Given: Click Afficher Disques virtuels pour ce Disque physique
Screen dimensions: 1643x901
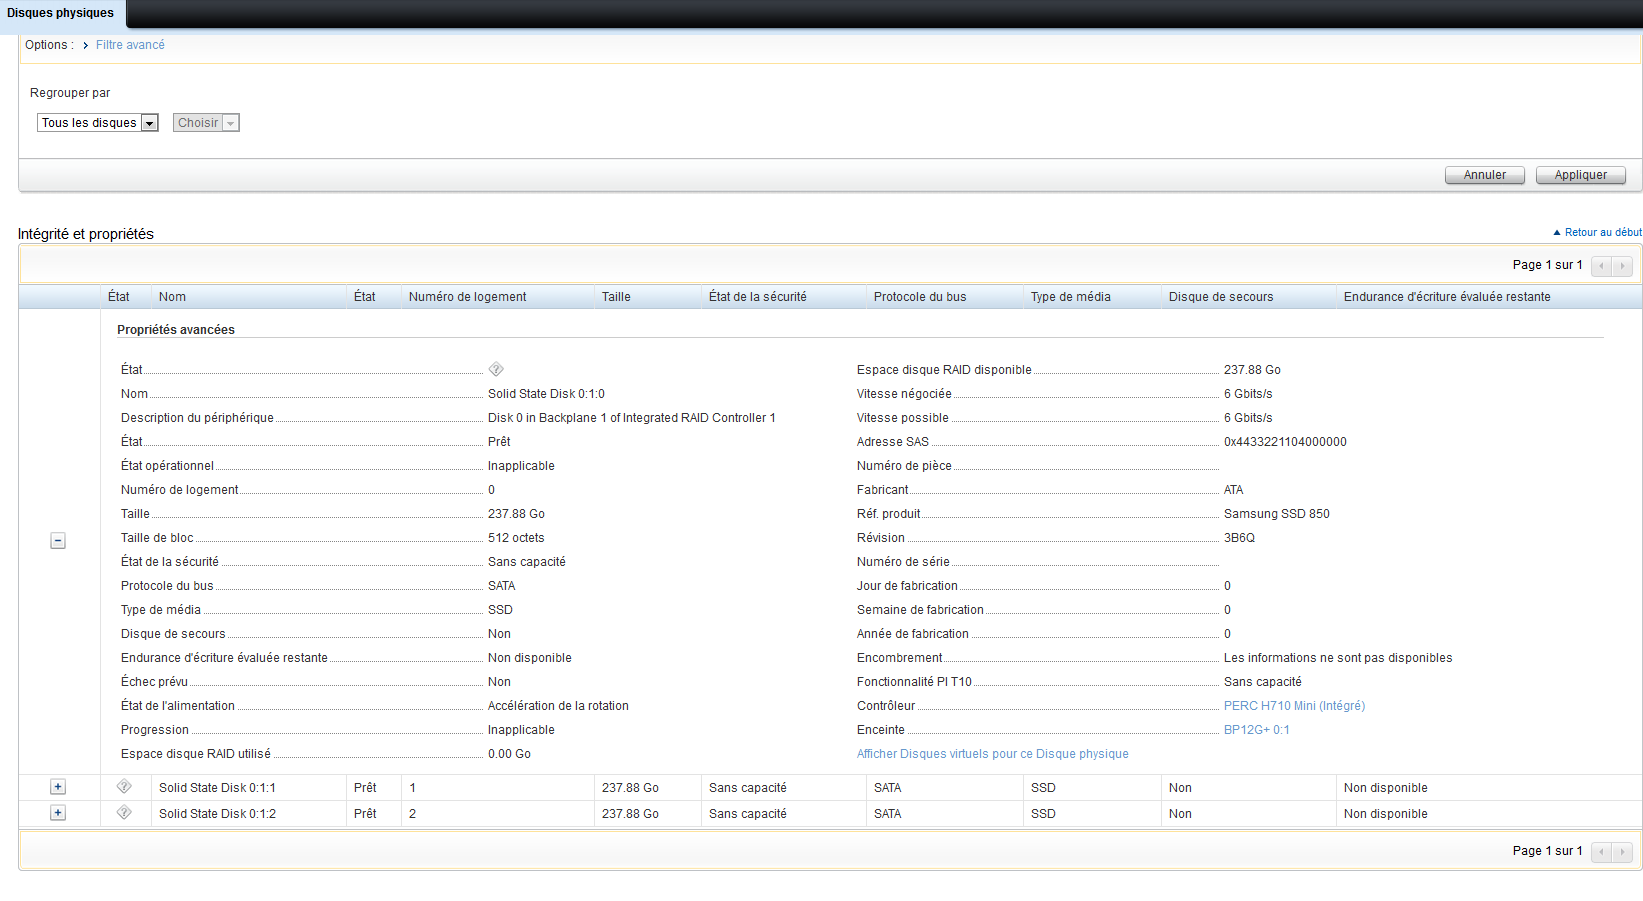Looking at the screenshot, I should point(992,754).
